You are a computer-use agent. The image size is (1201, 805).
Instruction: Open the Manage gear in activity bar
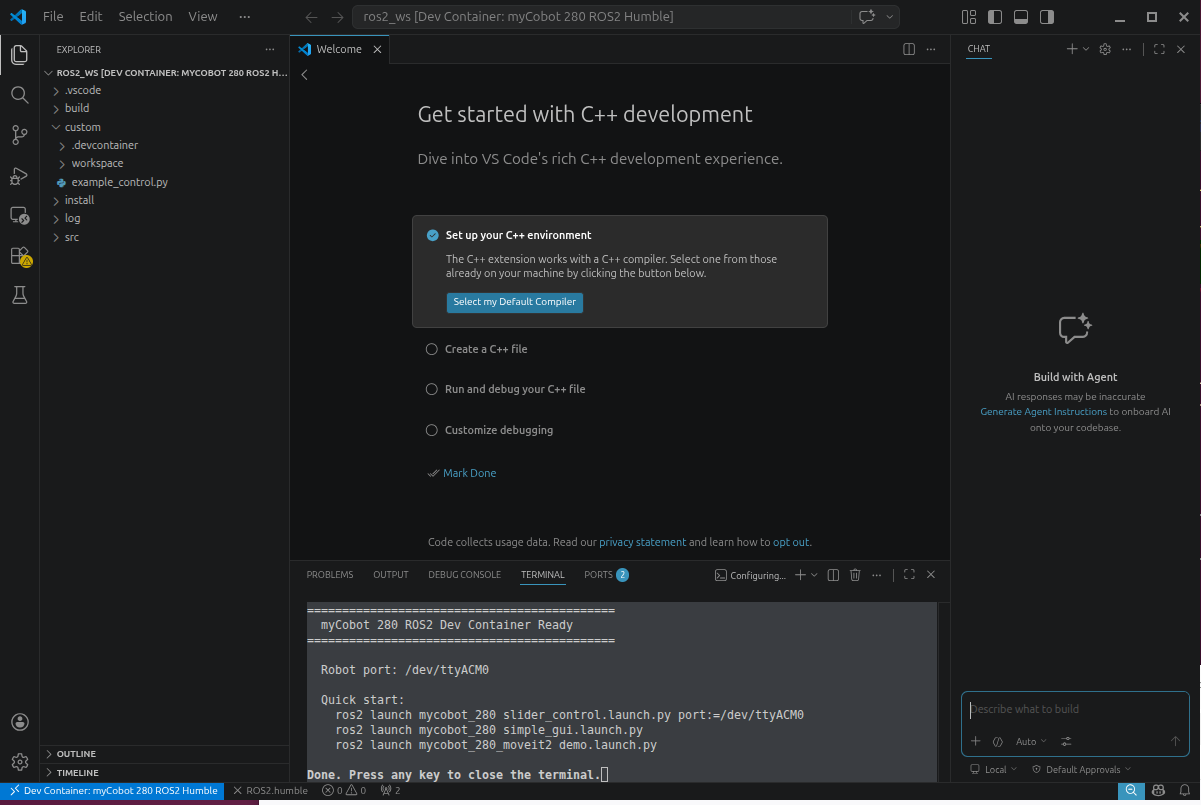coord(19,762)
